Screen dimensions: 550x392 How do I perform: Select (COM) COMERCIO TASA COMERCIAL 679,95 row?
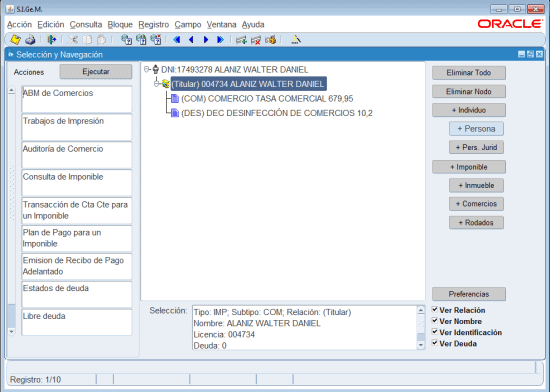[267, 99]
